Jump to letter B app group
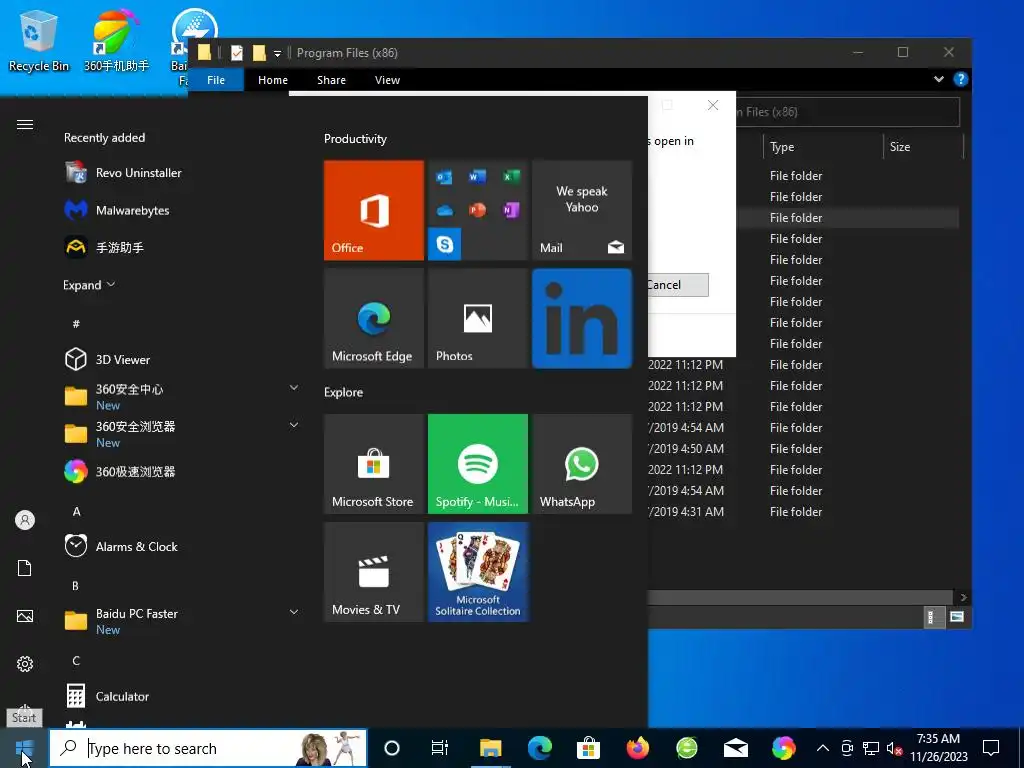Screen dimensions: 1024x768 pyautogui.click(x=76, y=586)
